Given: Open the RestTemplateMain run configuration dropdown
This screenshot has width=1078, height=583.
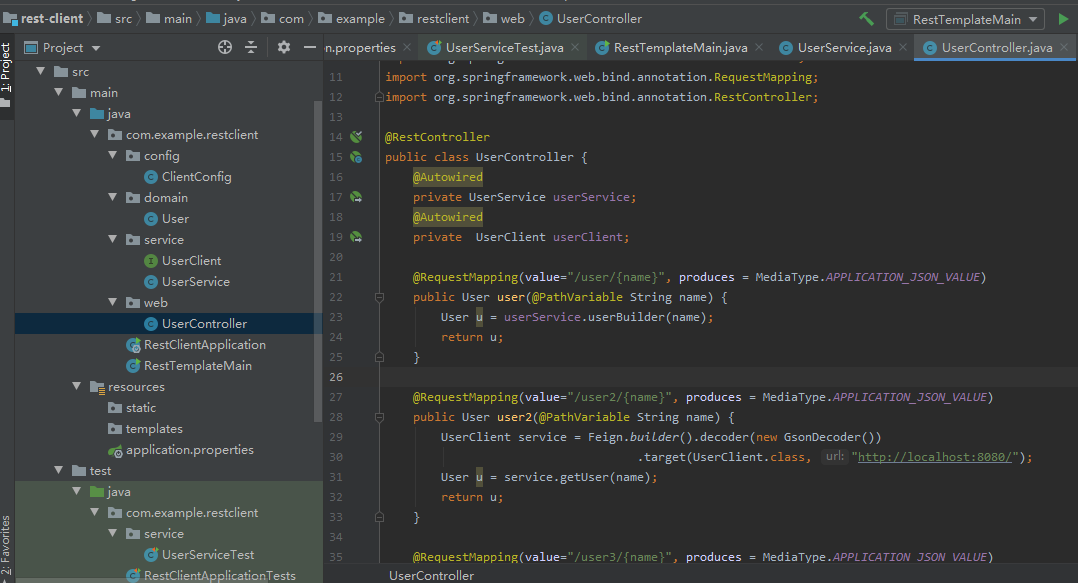Looking at the screenshot, I should click(x=1035, y=18).
